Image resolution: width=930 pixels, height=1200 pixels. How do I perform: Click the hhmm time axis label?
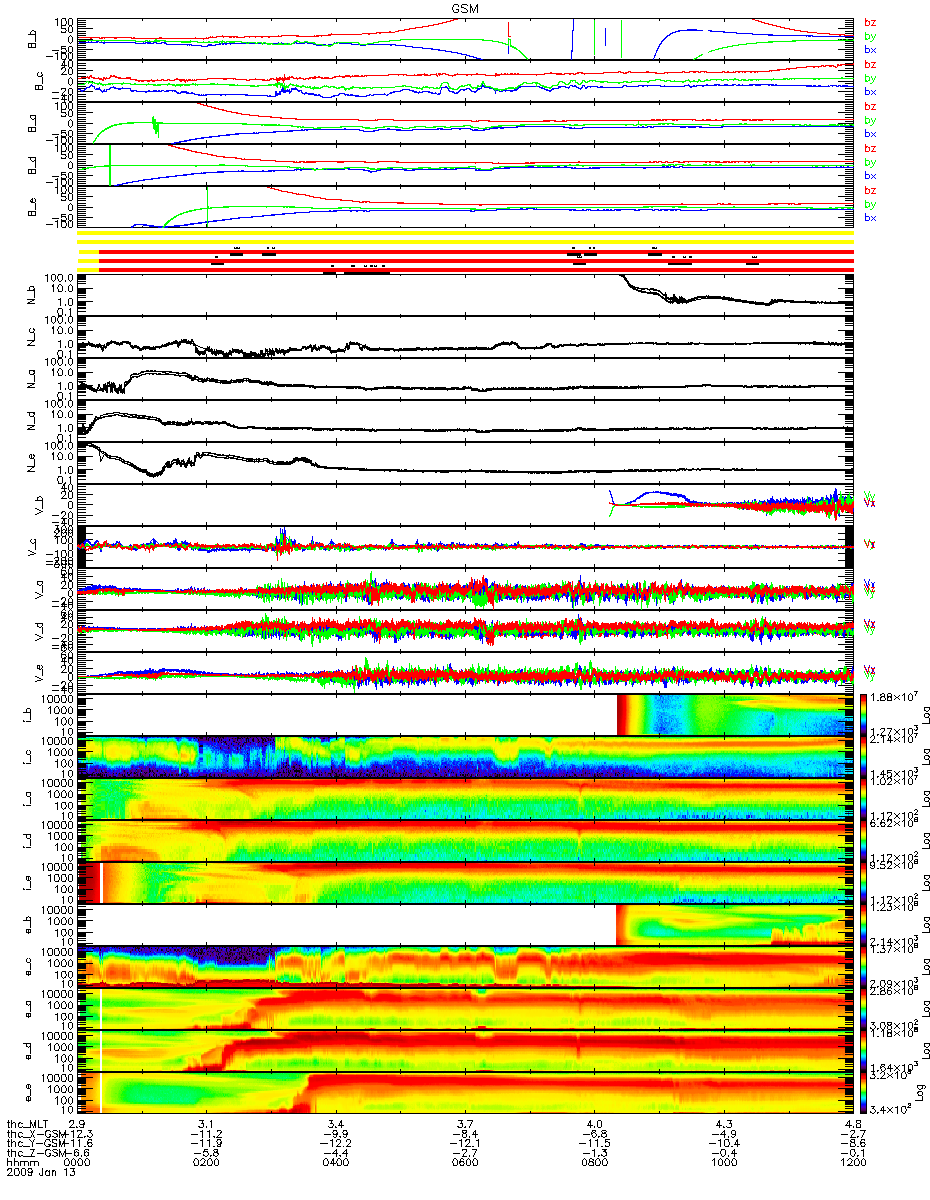pyautogui.click(x=21, y=1164)
